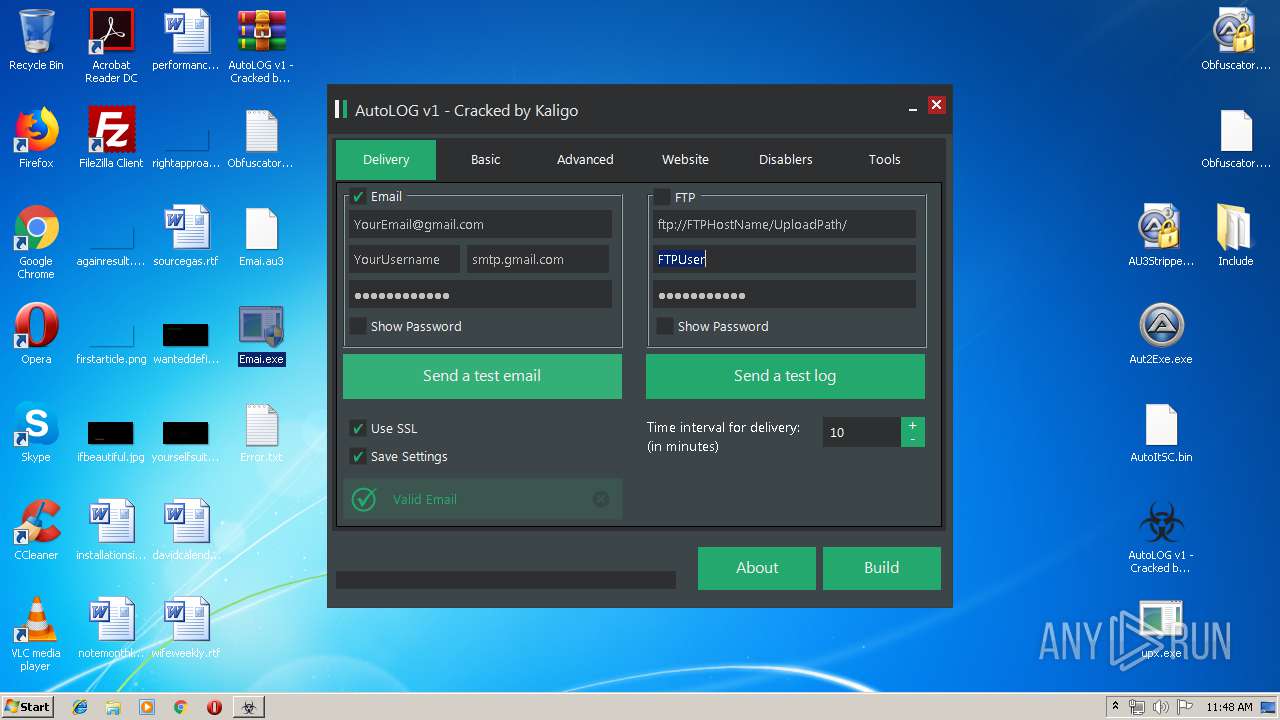Decrease delivery interval with minus button

click(913, 439)
